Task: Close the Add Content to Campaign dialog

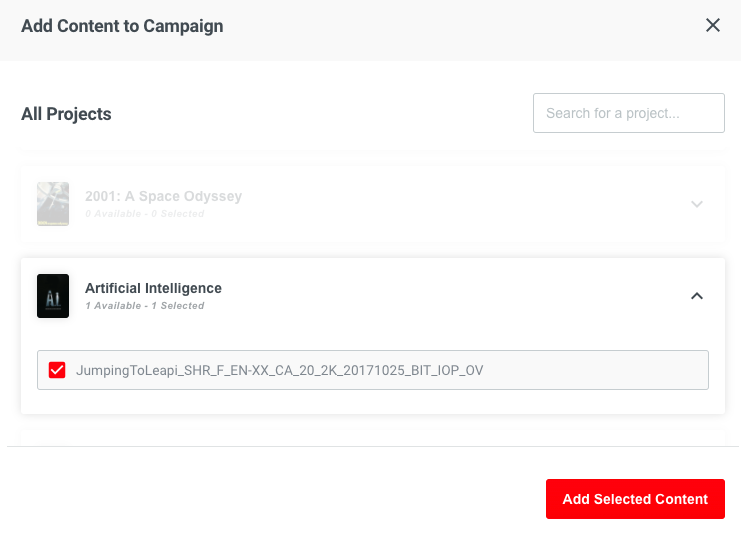Action: pyautogui.click(x=713, y=26)
